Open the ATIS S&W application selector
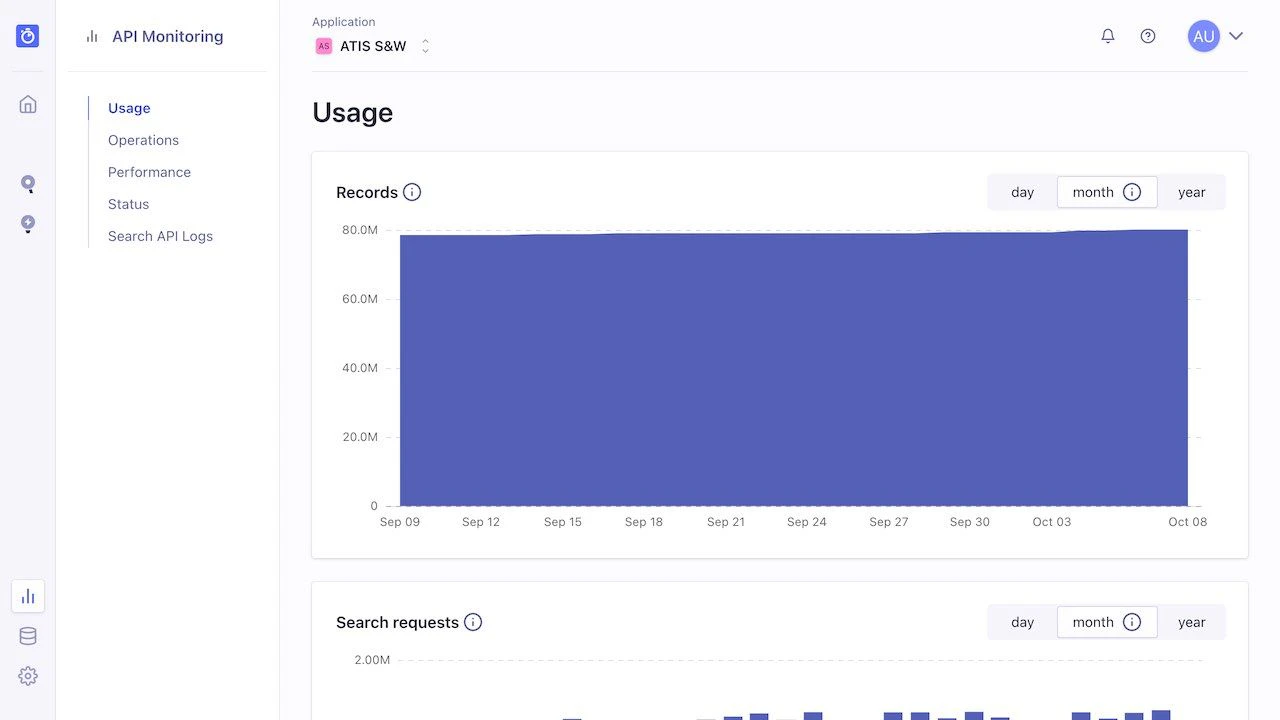Viewport: 1280px width, 720px height. [x=372, y=45]
